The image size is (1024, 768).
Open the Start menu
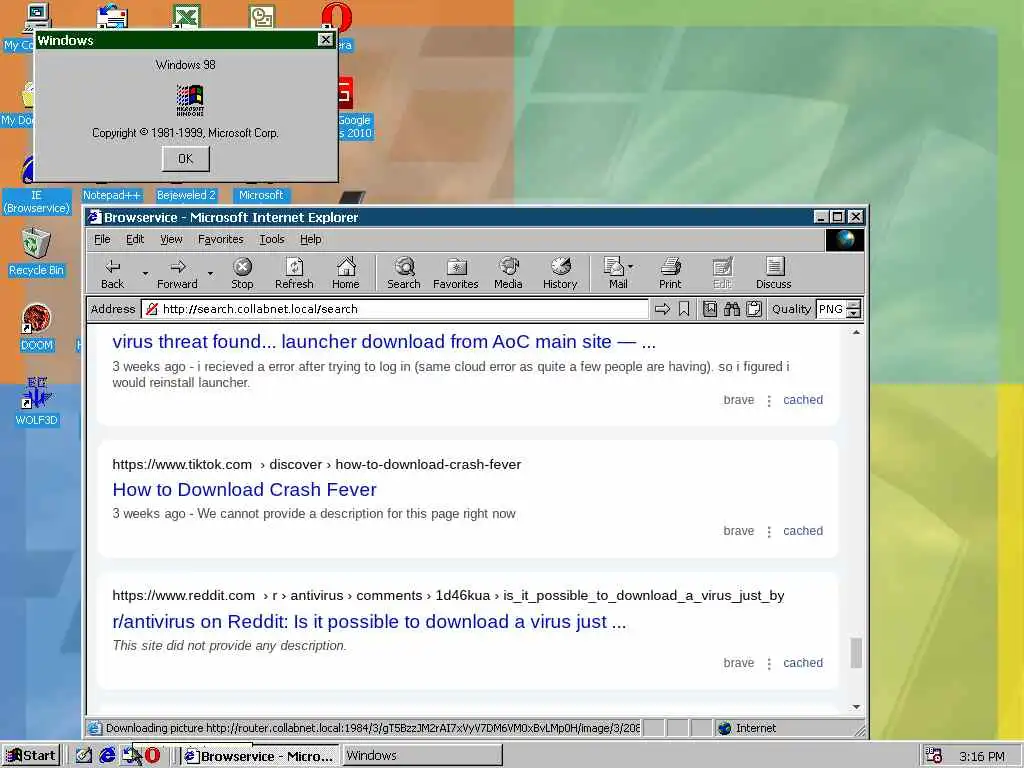31,756
